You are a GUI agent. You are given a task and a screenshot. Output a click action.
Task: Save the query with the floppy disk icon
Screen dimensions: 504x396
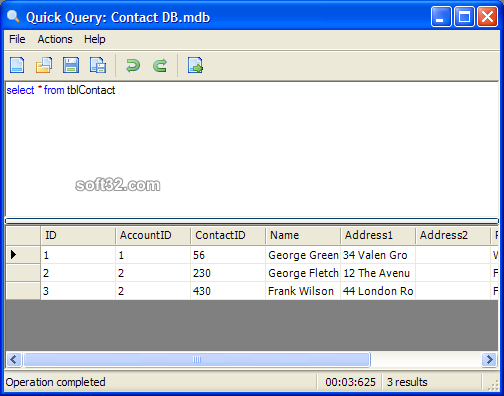(x=71, y=65)
